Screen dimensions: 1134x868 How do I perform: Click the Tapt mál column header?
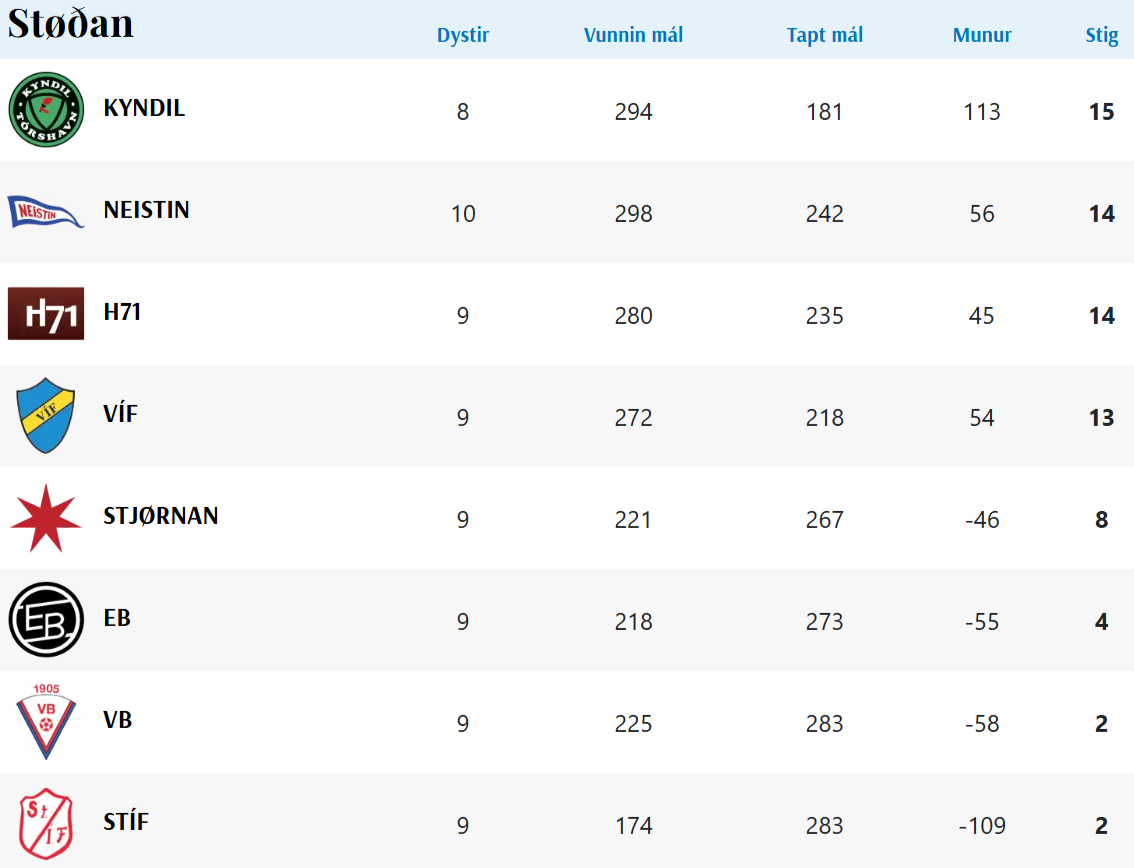click(824, 36)
